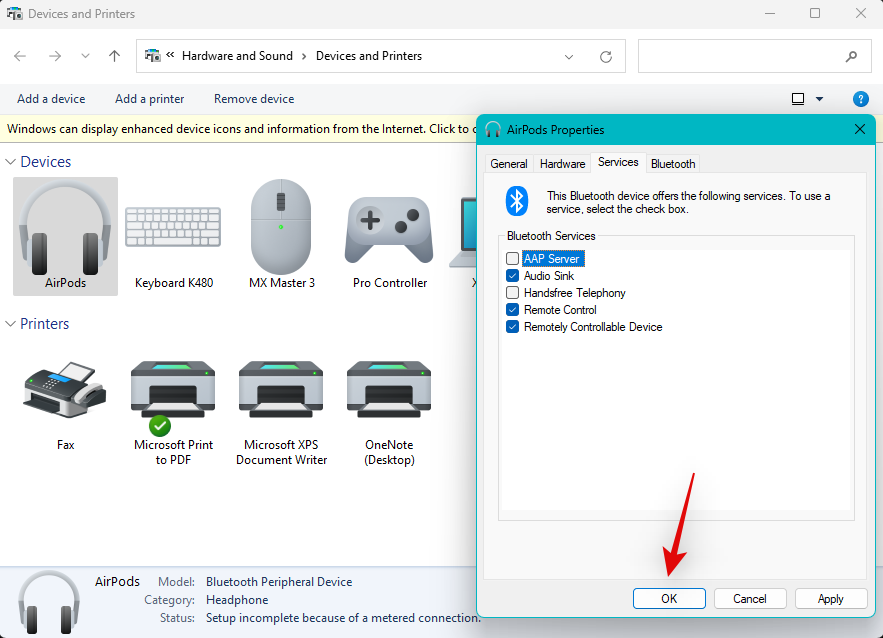The width and height of the screenshot is (883, 638).
Task: Click the change view layout icon
Action: coord(798,99)
